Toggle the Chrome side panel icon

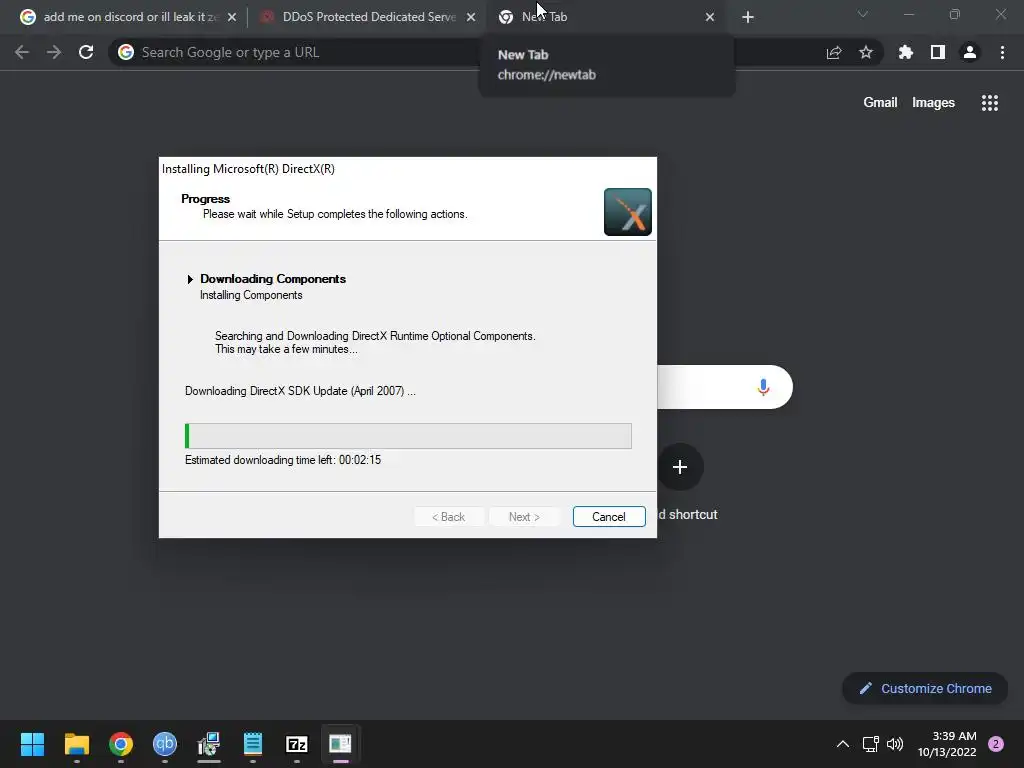tap(938, 52)
